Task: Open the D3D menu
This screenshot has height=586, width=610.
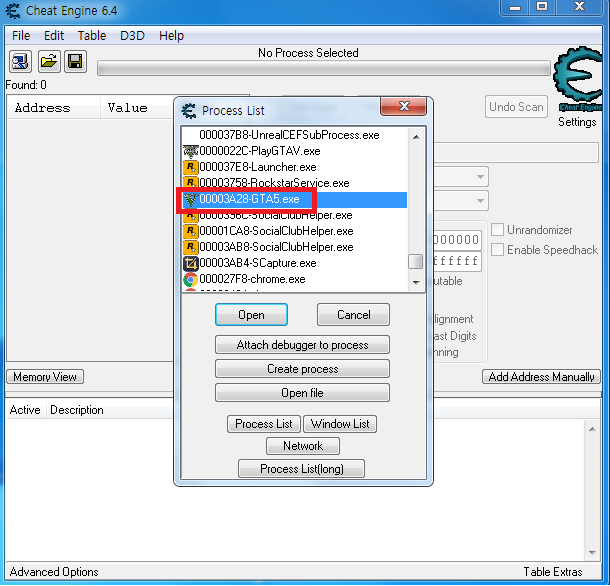Action: coord(132,36)
